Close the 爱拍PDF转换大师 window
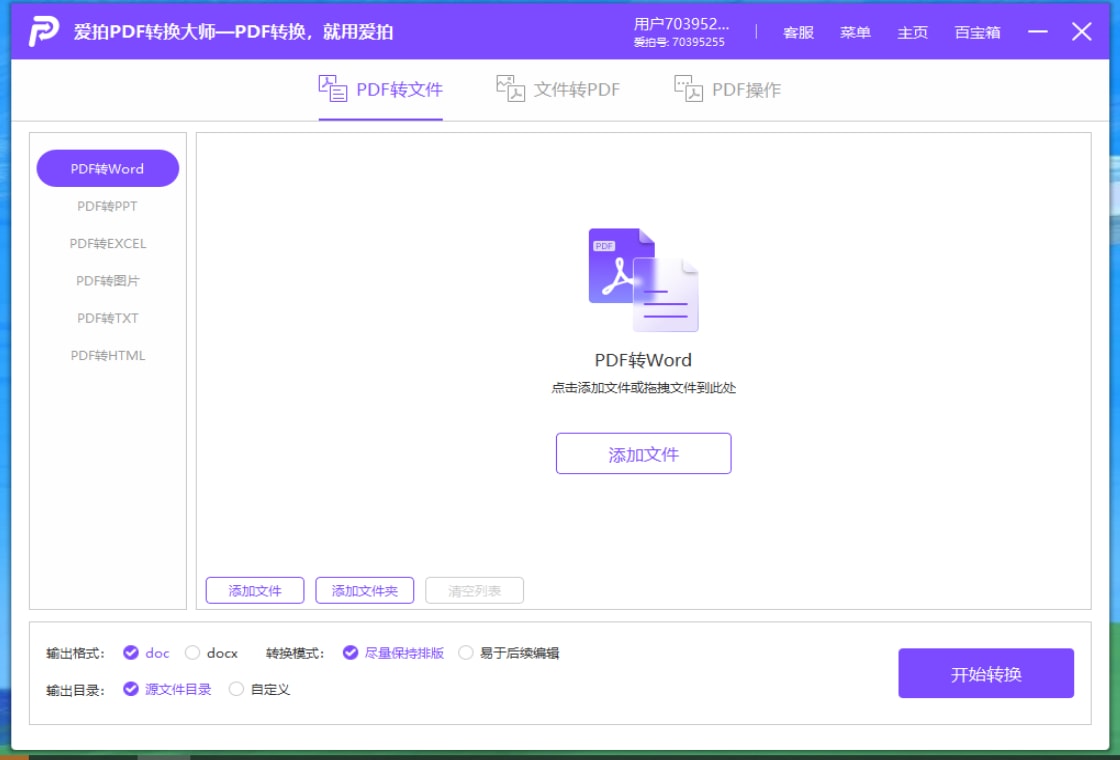1120x760 pixels. (x=1081, y=31)
